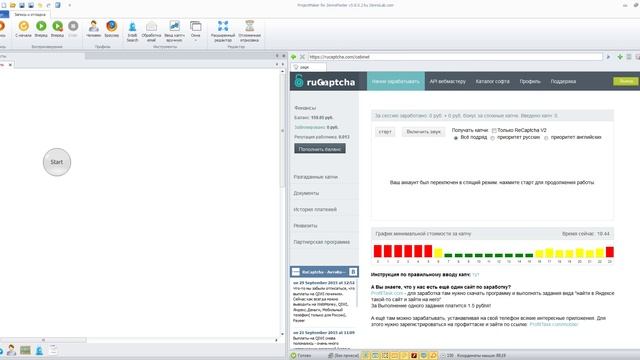Click the 'старт' button
640x360 pixels.
click(384, 132)
